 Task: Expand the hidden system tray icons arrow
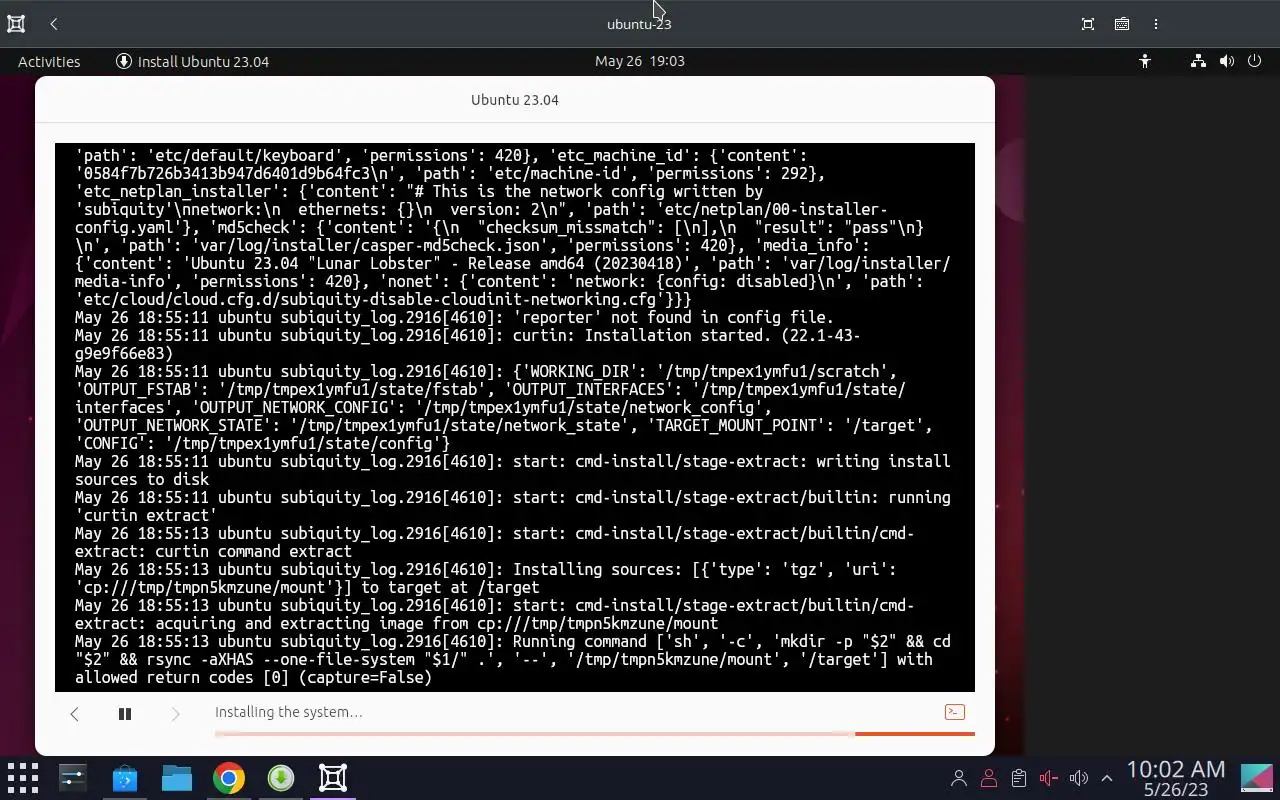pos(1107,778)
